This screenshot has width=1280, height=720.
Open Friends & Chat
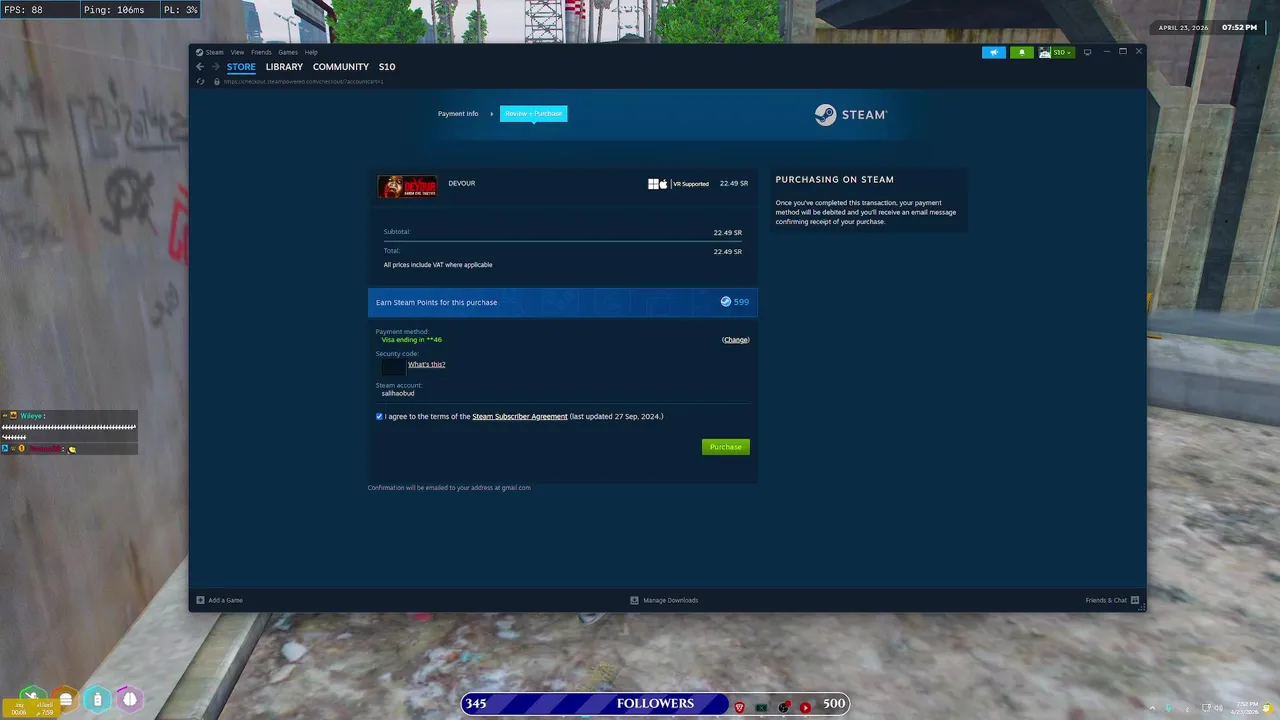(x=1112, y=600)
